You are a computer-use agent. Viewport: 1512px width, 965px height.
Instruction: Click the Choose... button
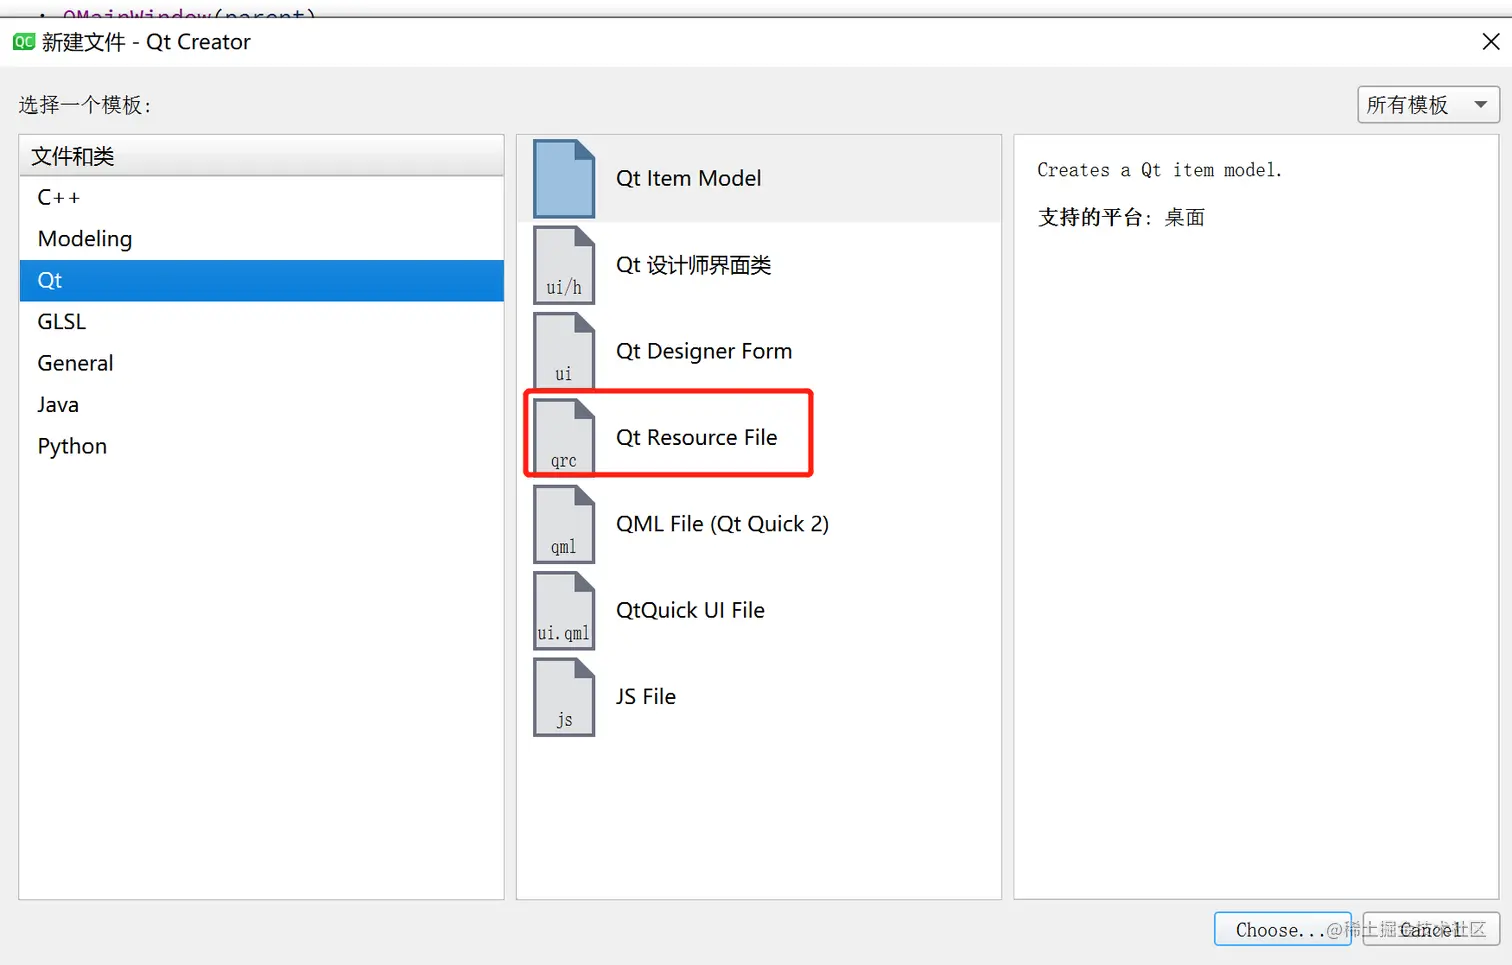click(1283, 929)
